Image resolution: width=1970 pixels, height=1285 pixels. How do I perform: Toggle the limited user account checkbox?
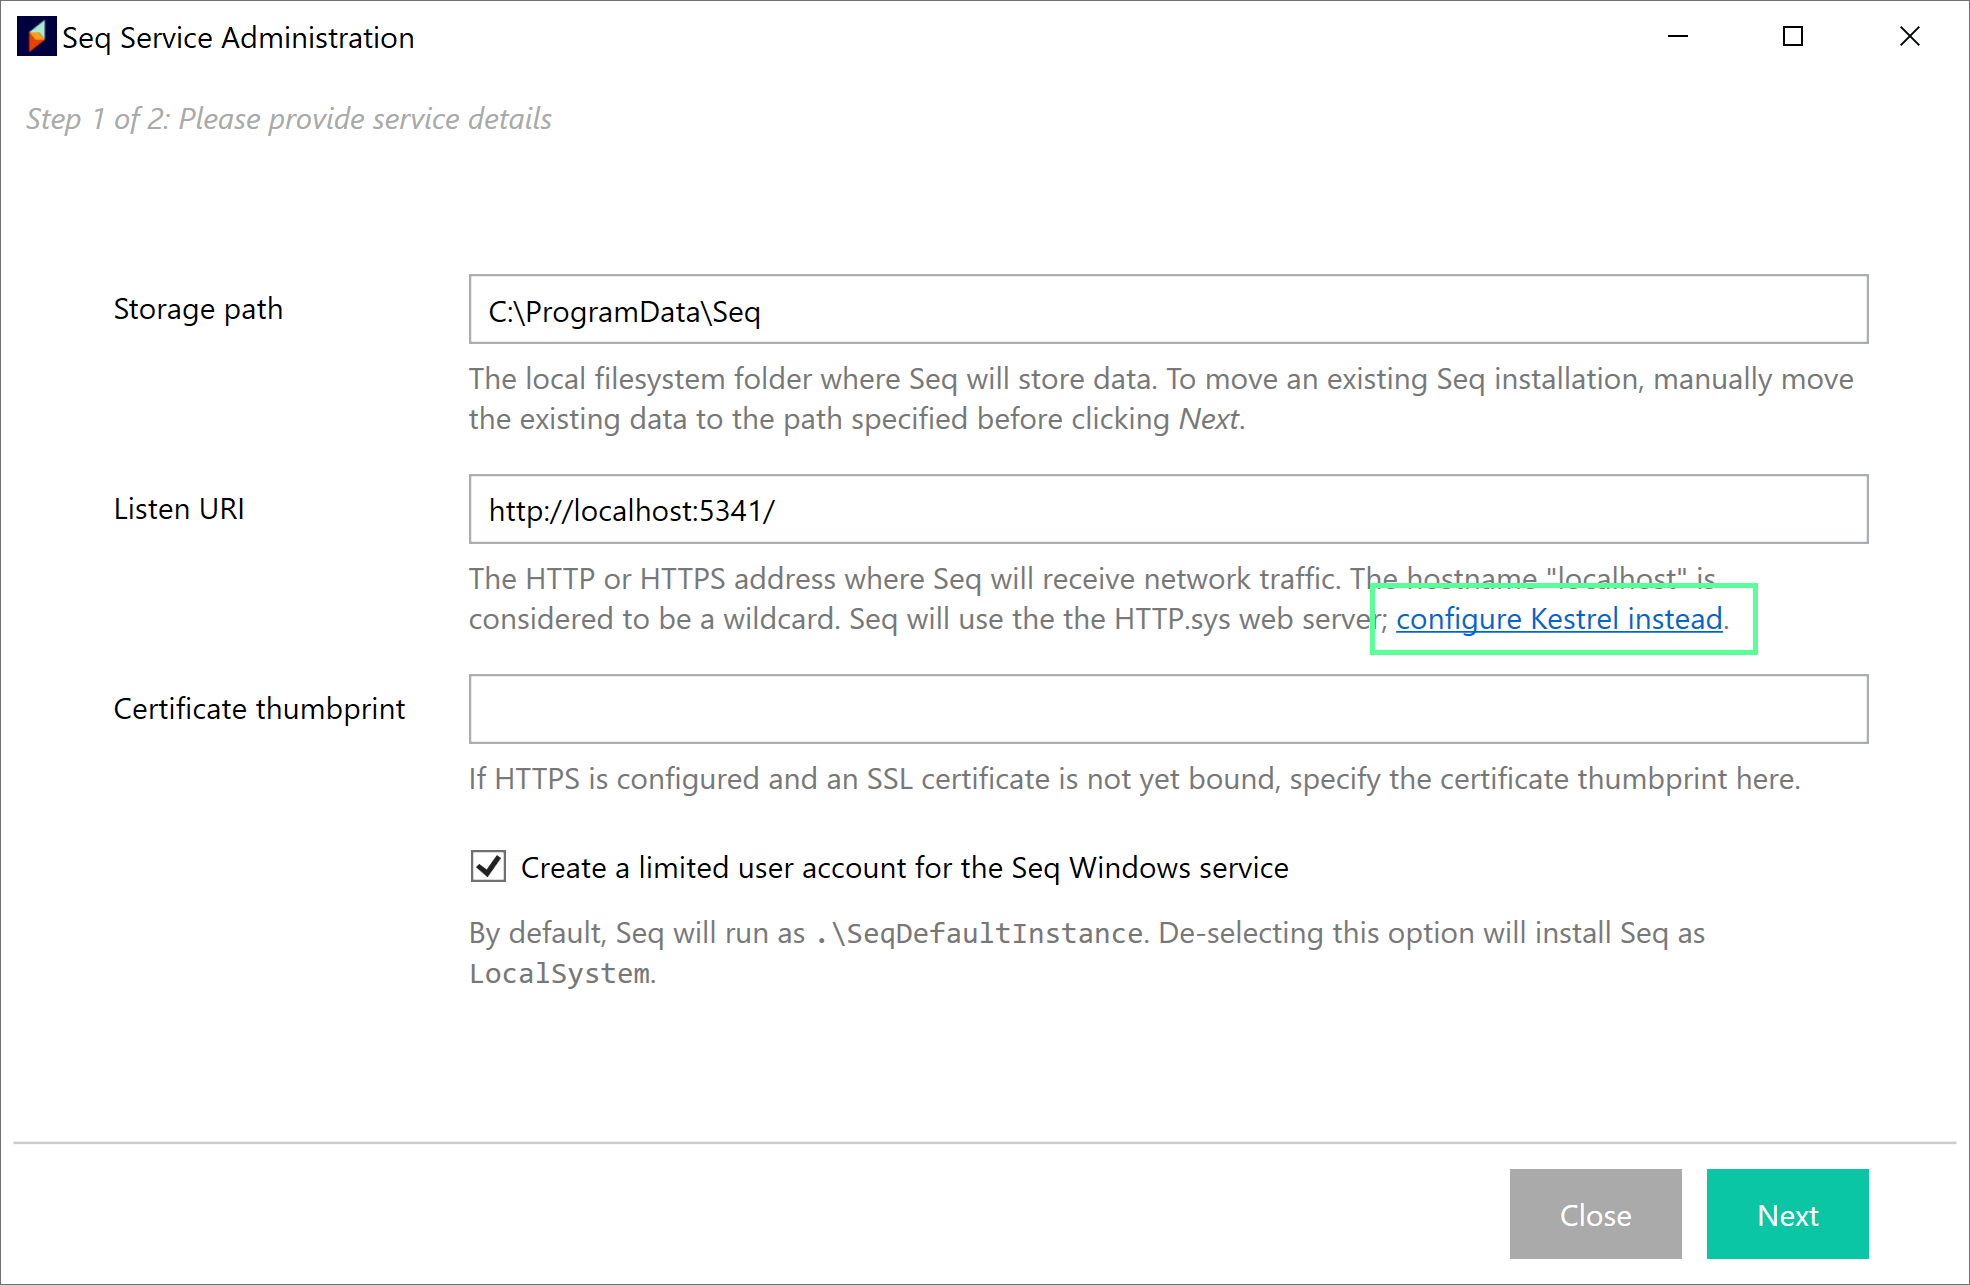coord(488,866)
